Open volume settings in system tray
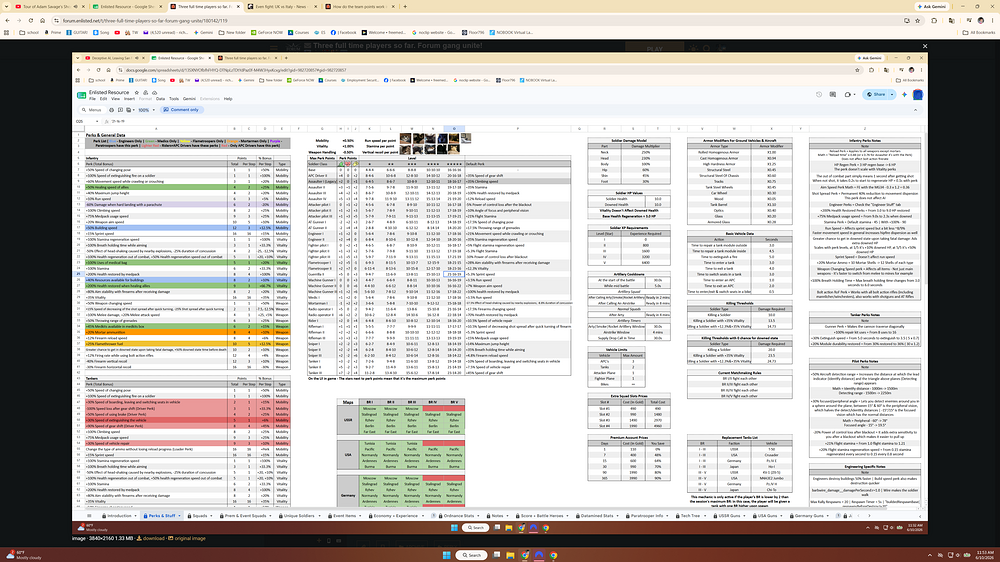1000x562 pixels. 959,555
